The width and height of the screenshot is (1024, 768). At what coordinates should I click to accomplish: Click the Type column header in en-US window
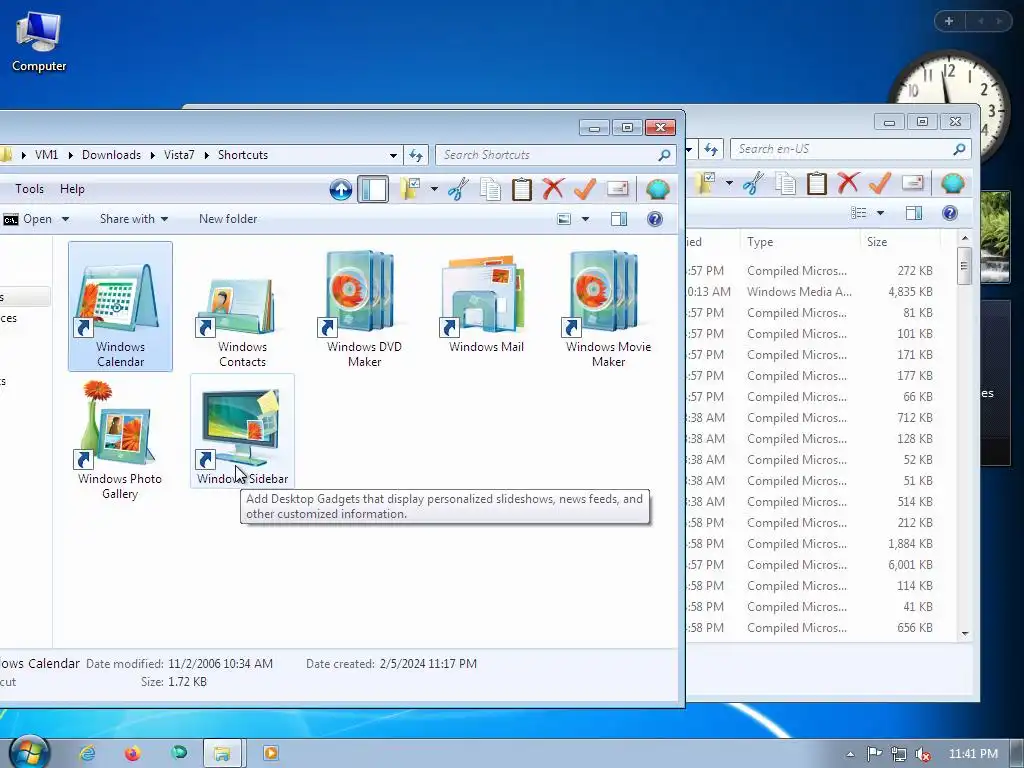coord(800,242)
